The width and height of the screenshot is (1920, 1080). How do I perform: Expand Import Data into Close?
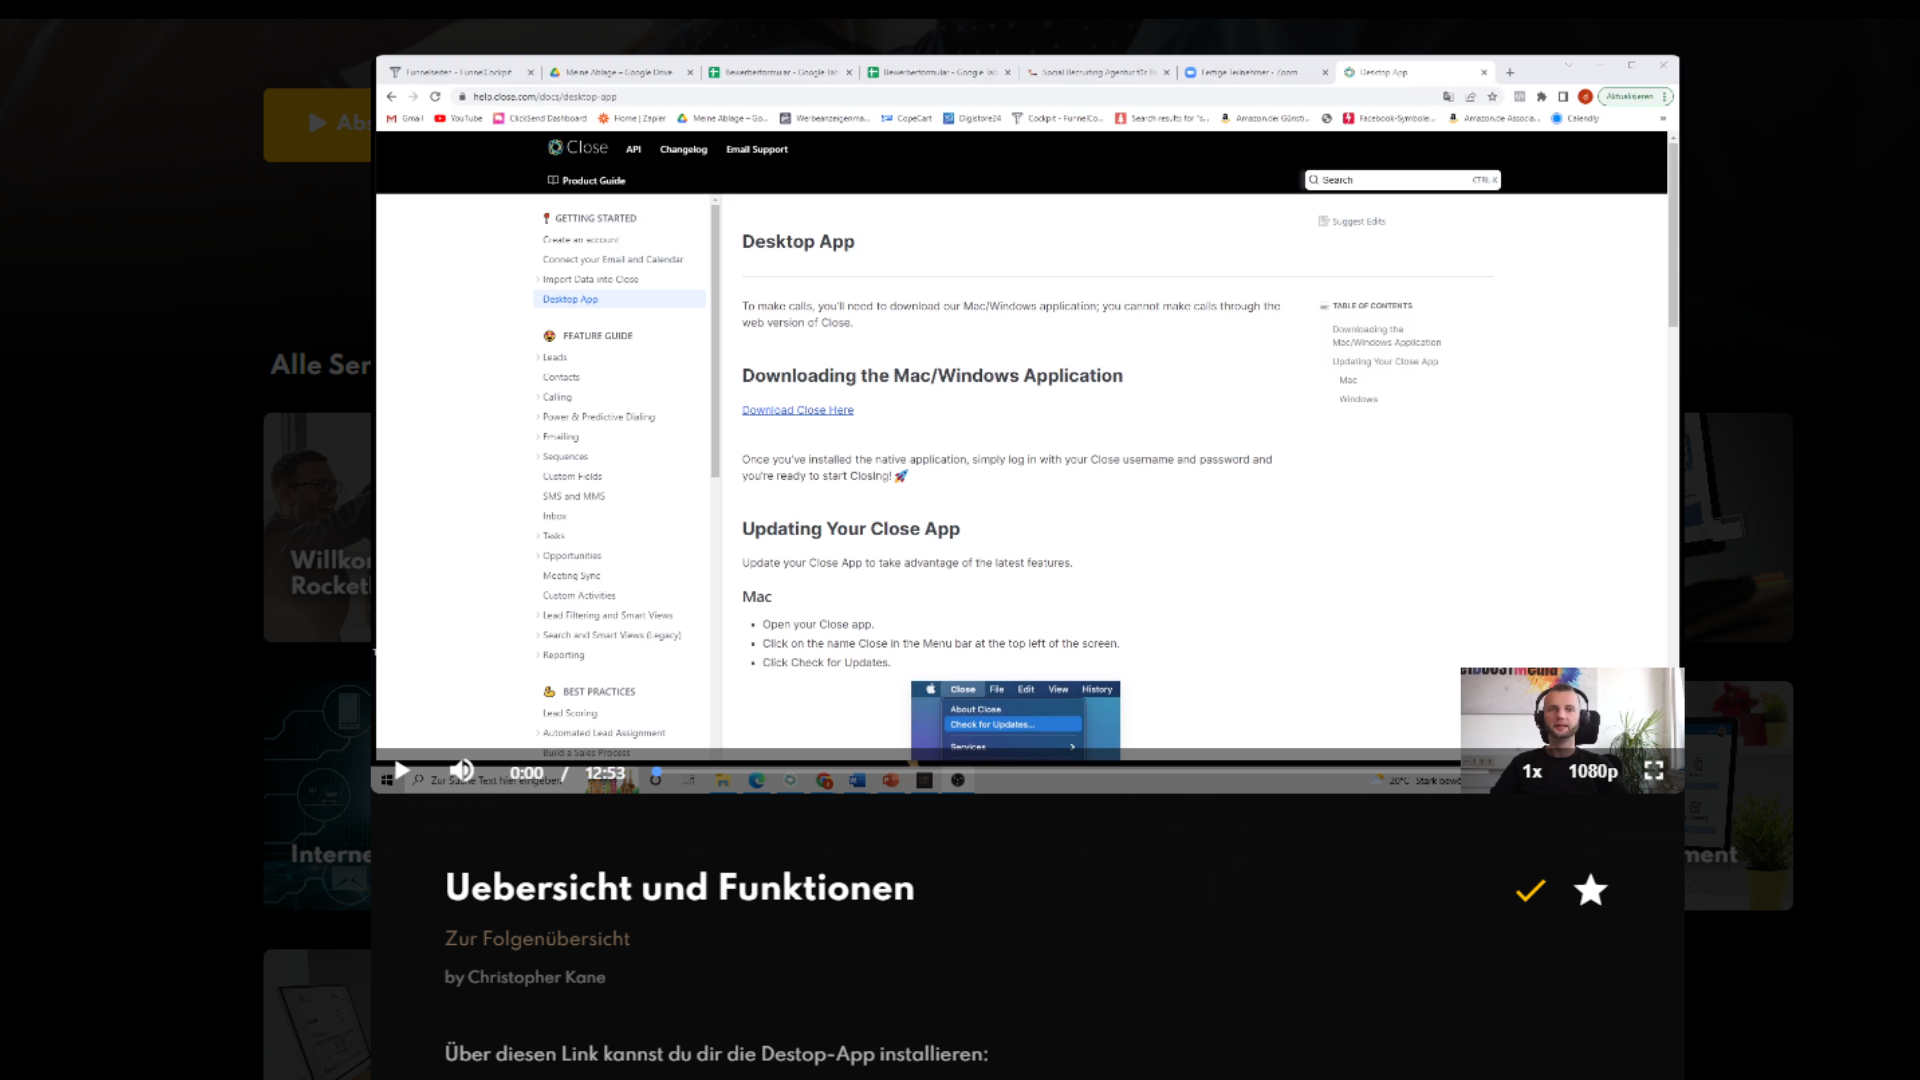click(590, 279)
